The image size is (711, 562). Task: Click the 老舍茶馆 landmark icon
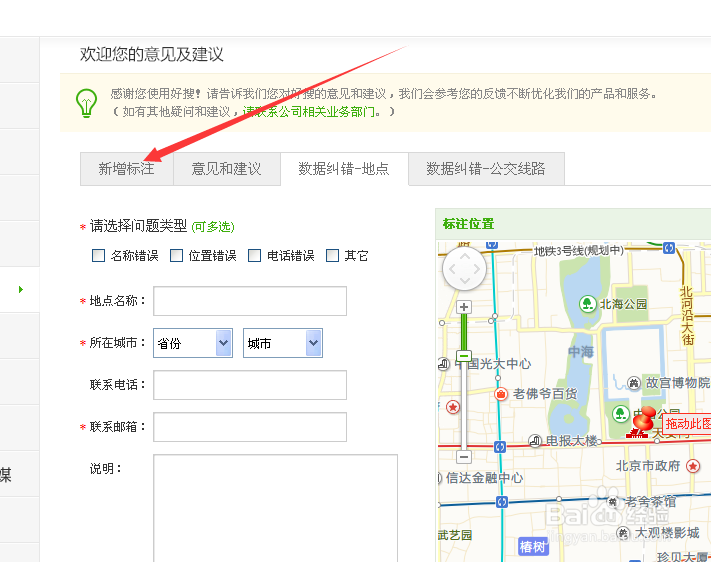tap(613, 502)
